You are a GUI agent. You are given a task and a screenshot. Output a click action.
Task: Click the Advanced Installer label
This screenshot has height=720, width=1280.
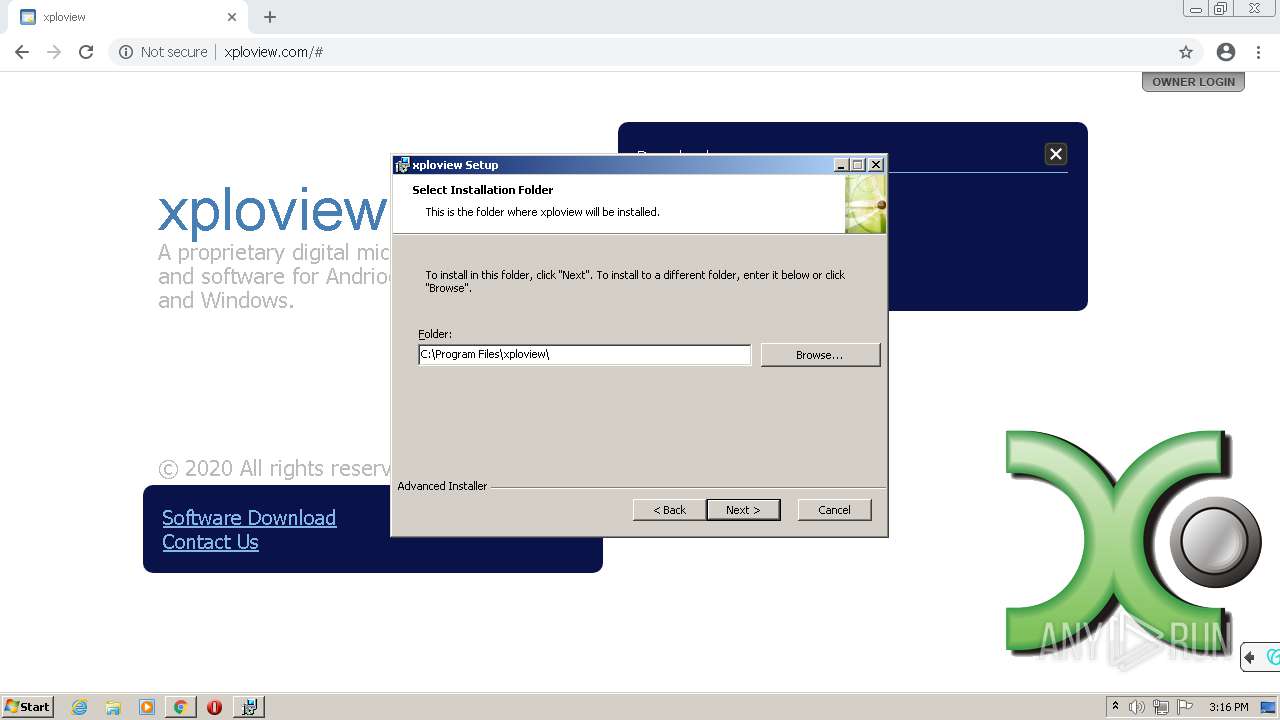click(x=442, y=486)
